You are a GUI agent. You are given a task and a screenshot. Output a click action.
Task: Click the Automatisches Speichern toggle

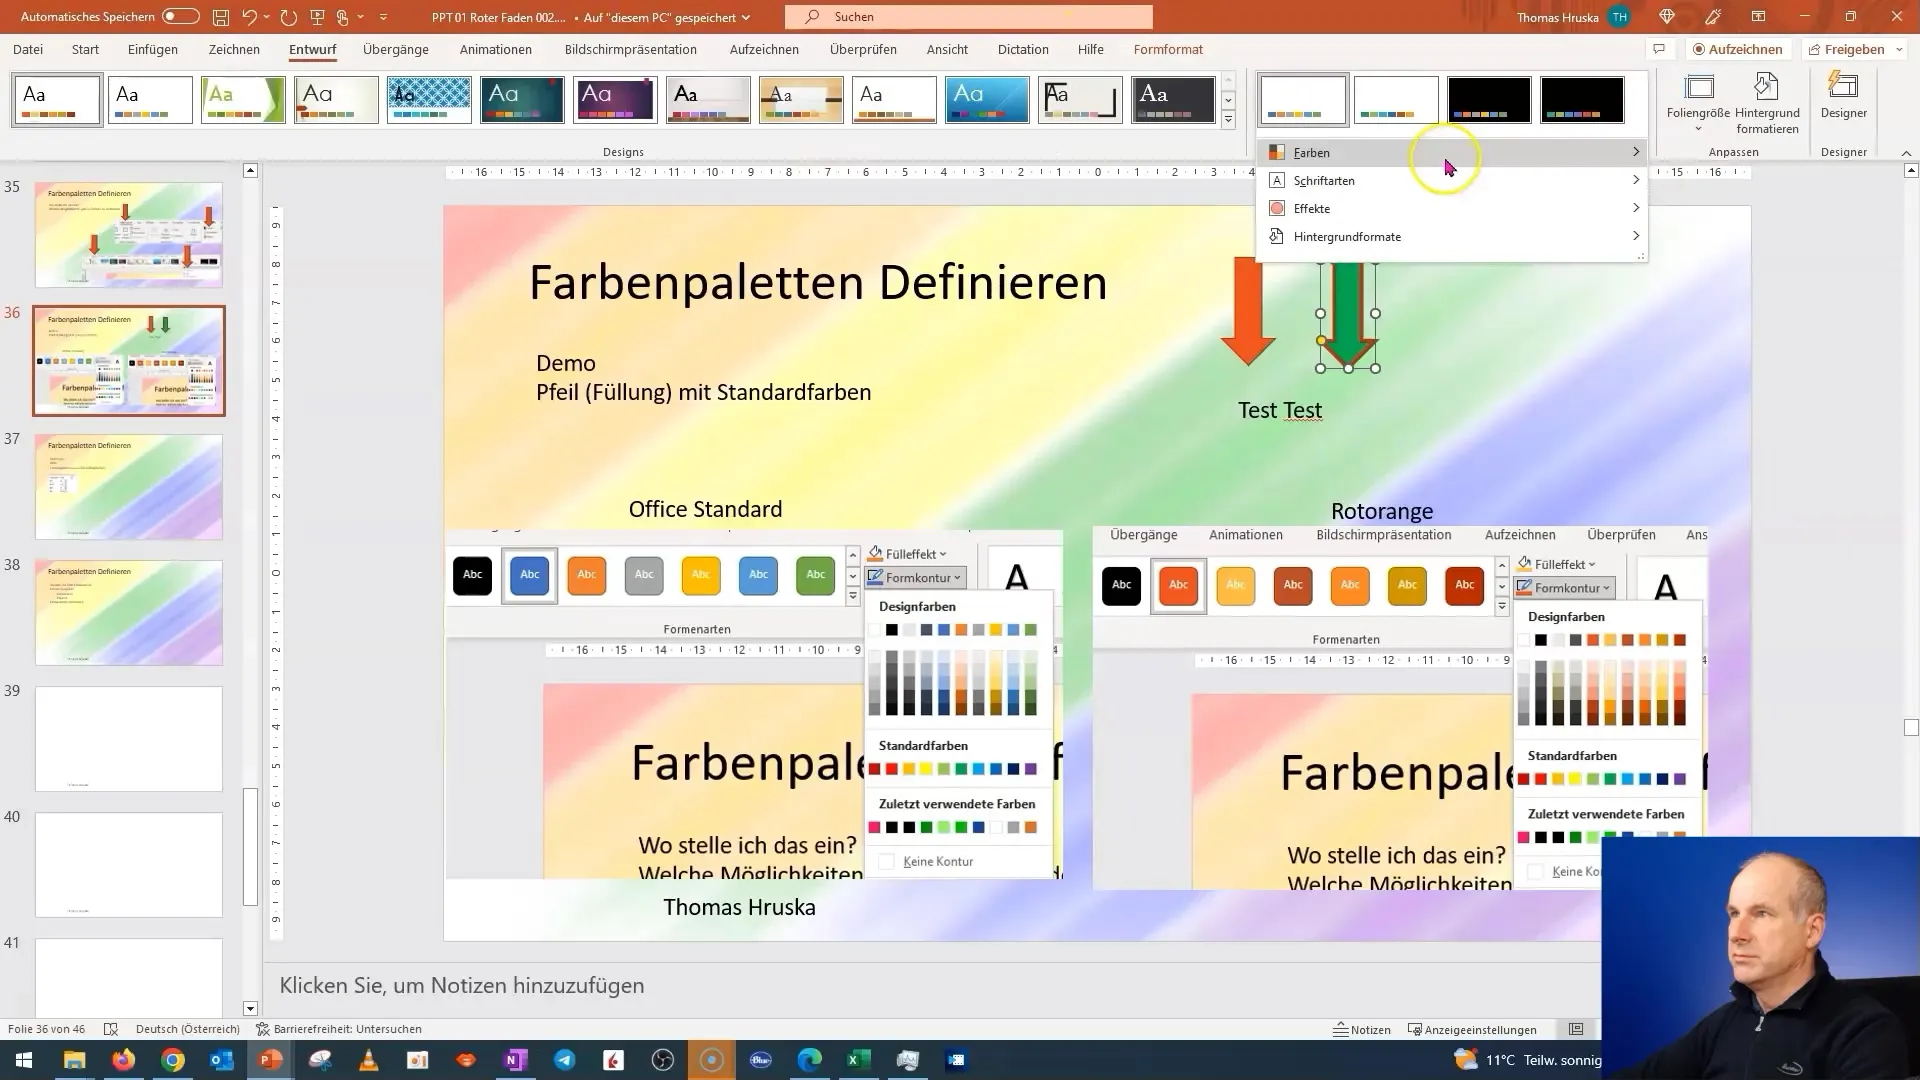coord(183,16)
